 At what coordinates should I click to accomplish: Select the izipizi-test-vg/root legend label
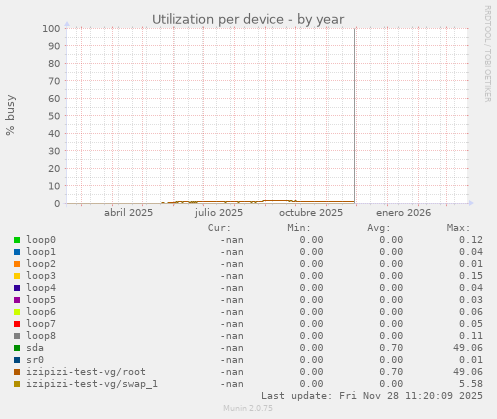click(86, 372)
